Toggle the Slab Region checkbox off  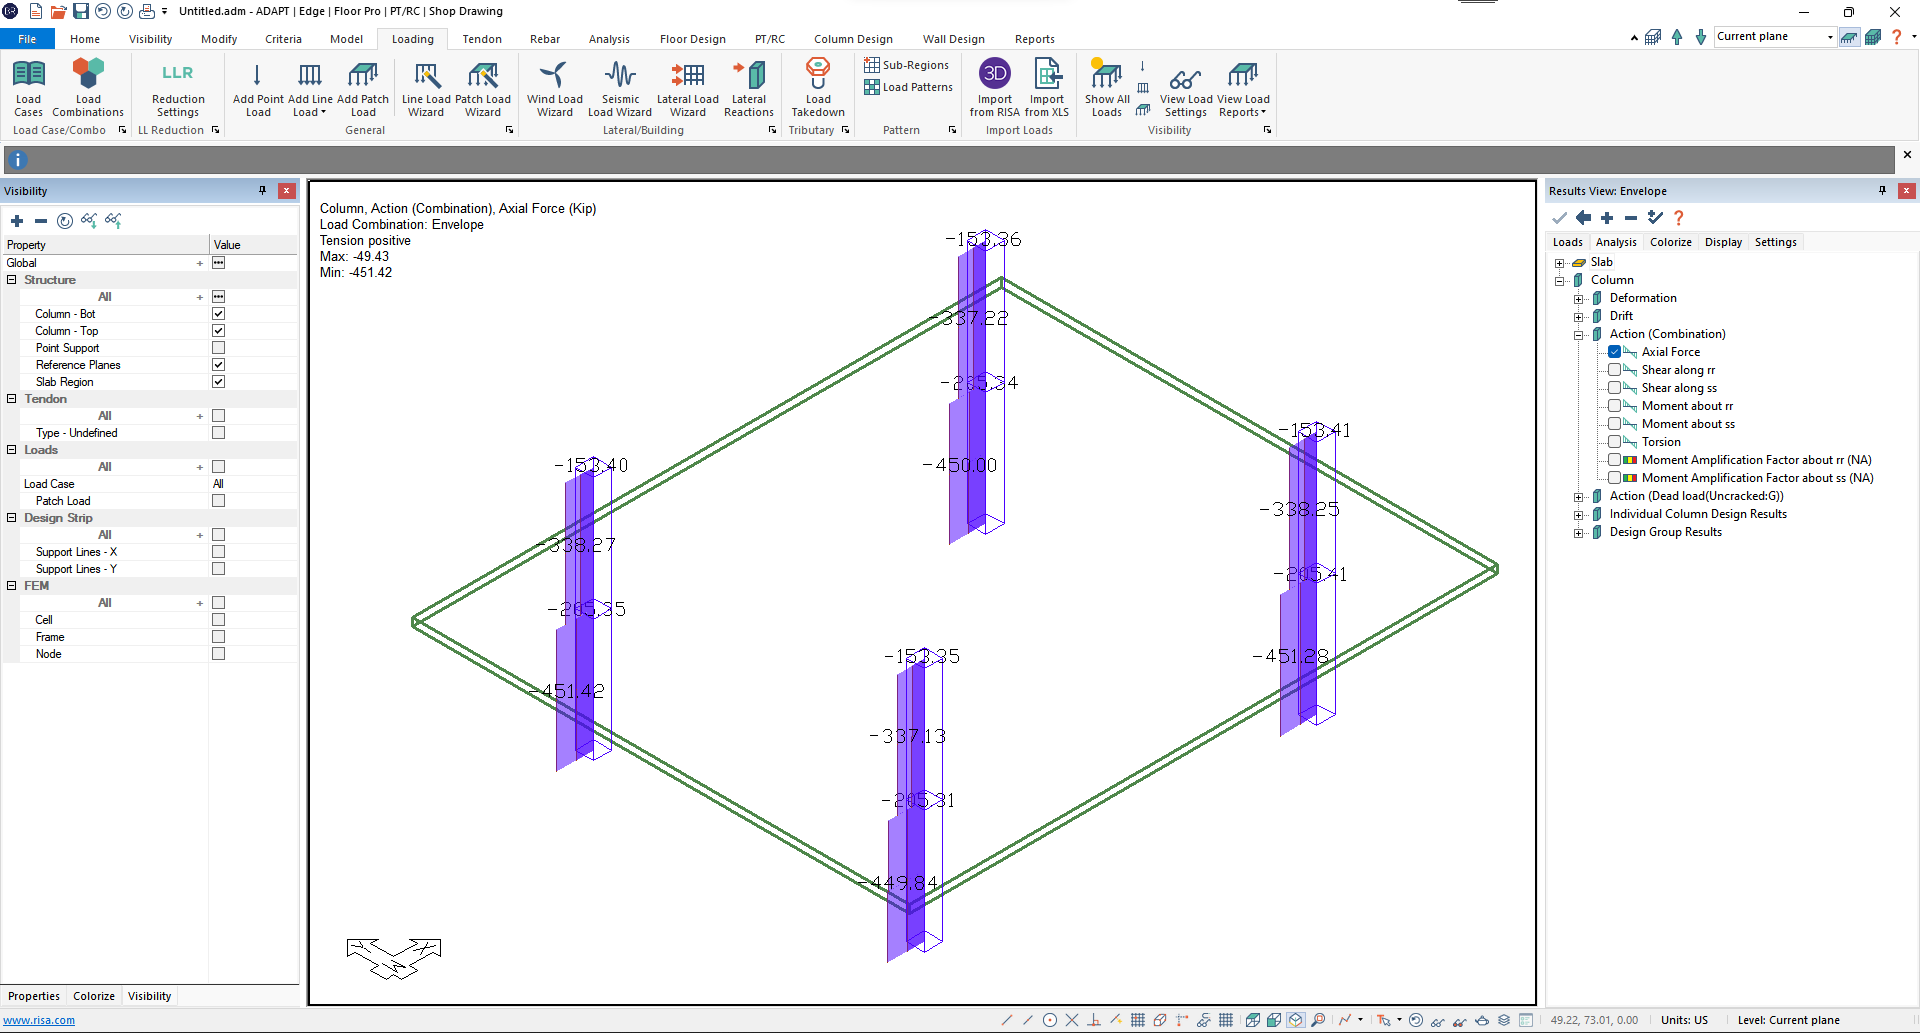[x=218, y=382]
